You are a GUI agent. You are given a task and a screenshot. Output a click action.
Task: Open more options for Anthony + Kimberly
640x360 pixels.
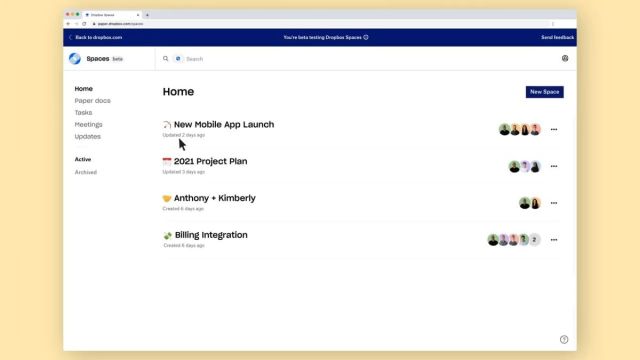pos(554,203)
